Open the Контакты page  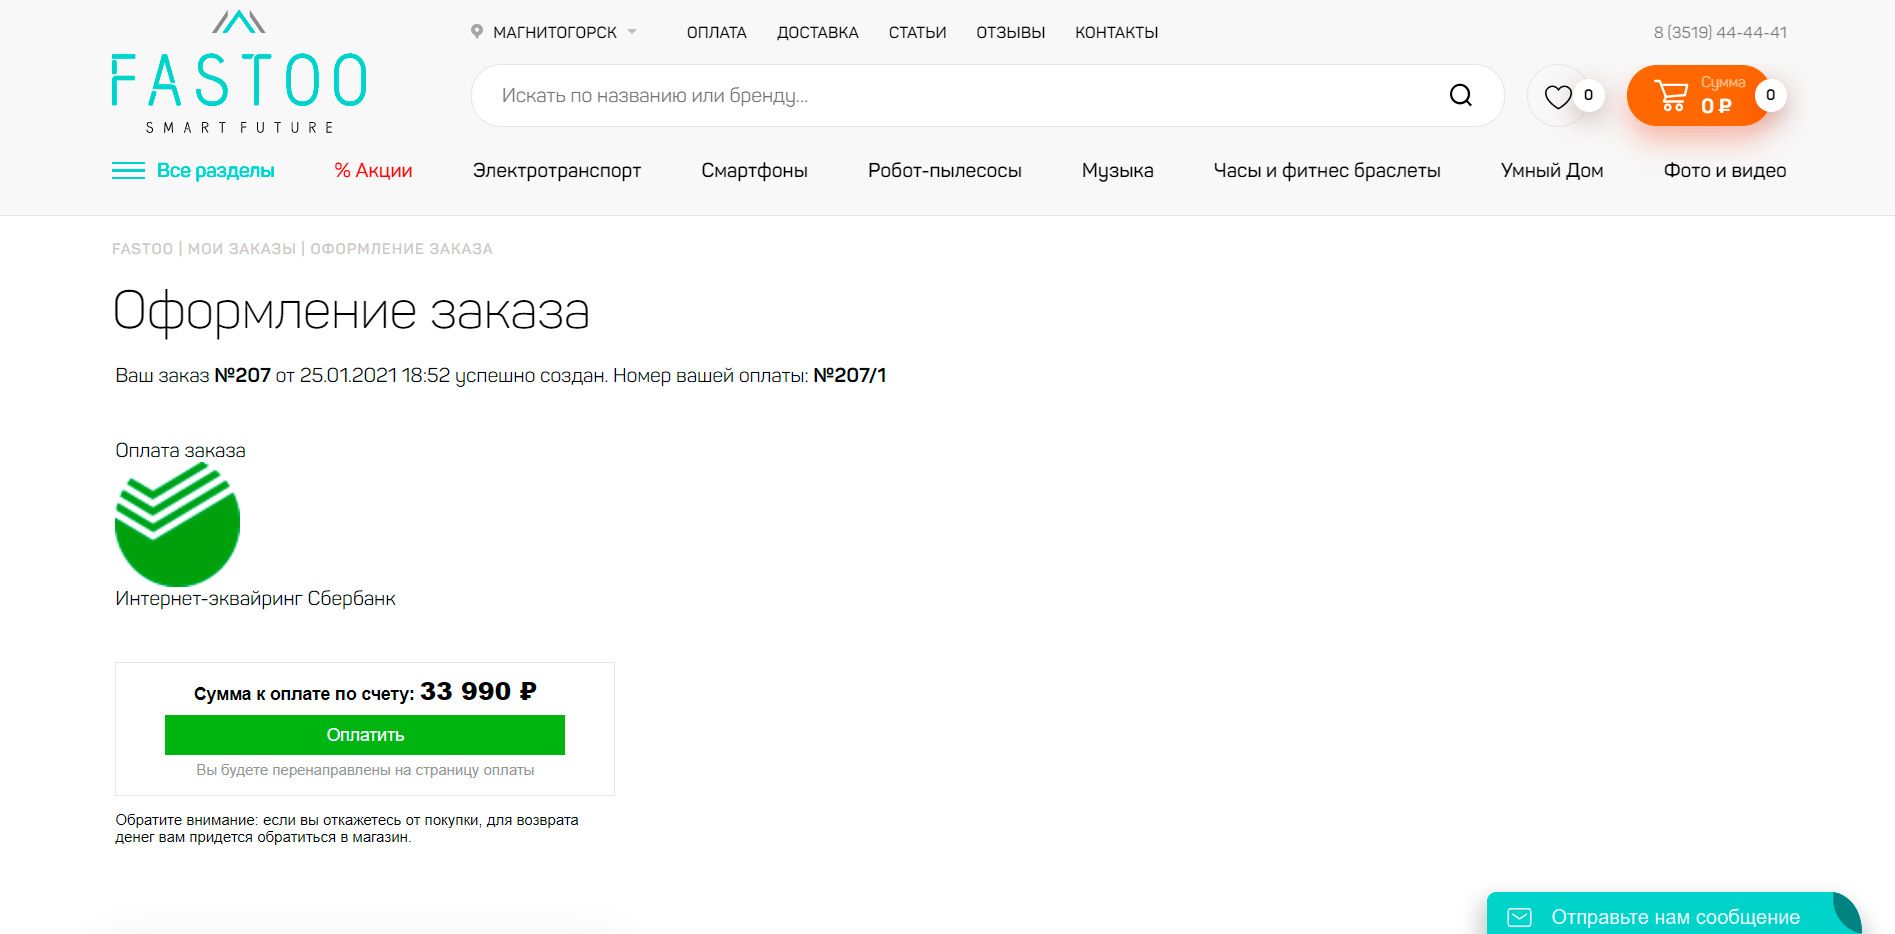[1116, 32]
